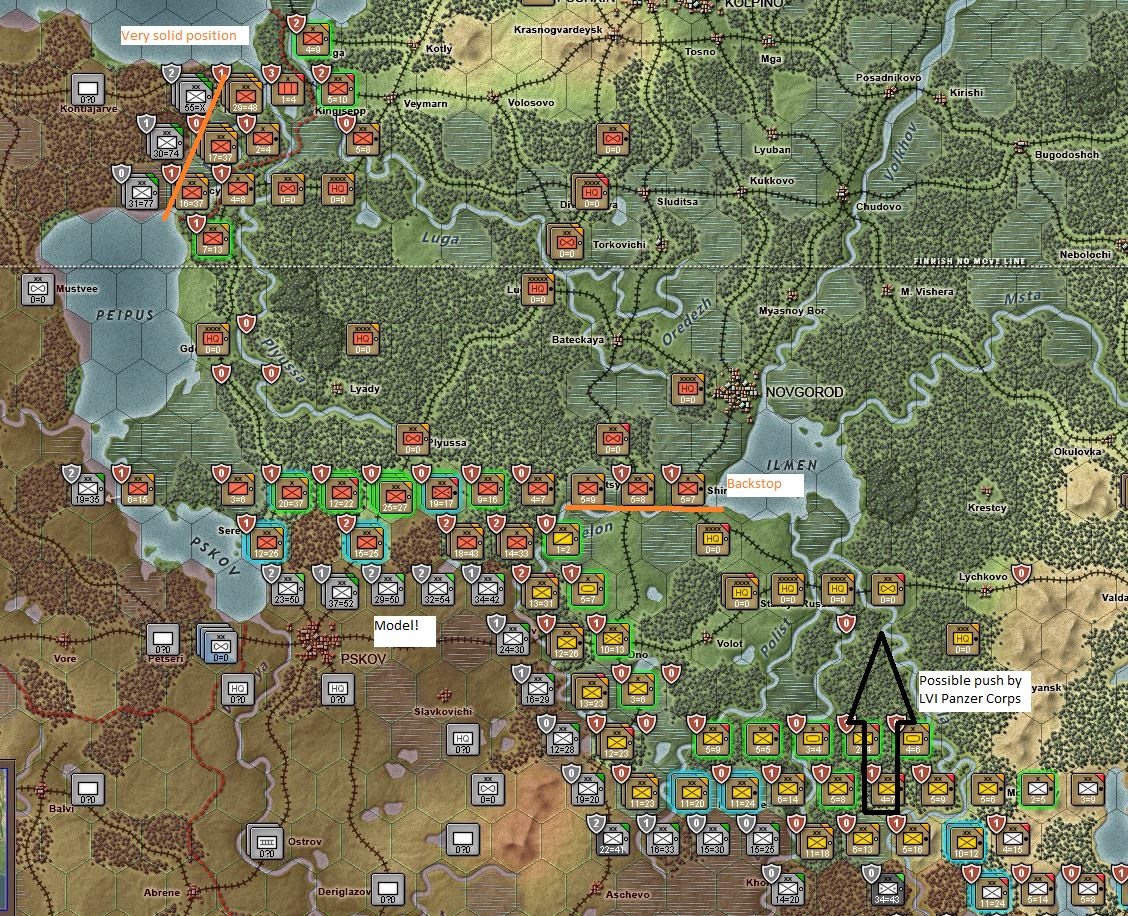Select the red 25=27 unit stack
1128x916 pixels.
tap(393, 495)
